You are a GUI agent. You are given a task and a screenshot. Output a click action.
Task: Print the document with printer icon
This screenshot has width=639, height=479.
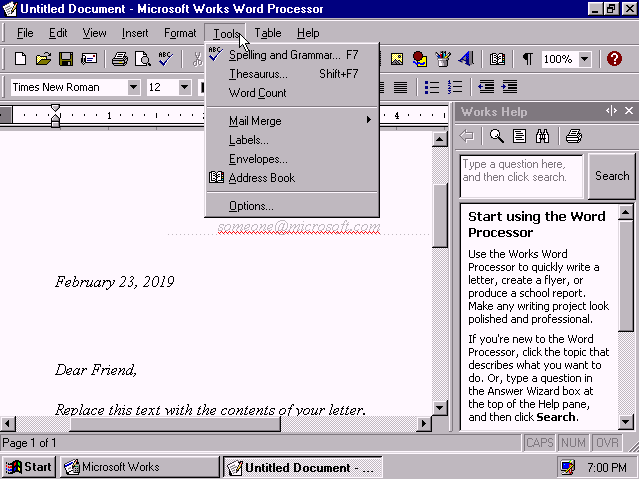120,59
